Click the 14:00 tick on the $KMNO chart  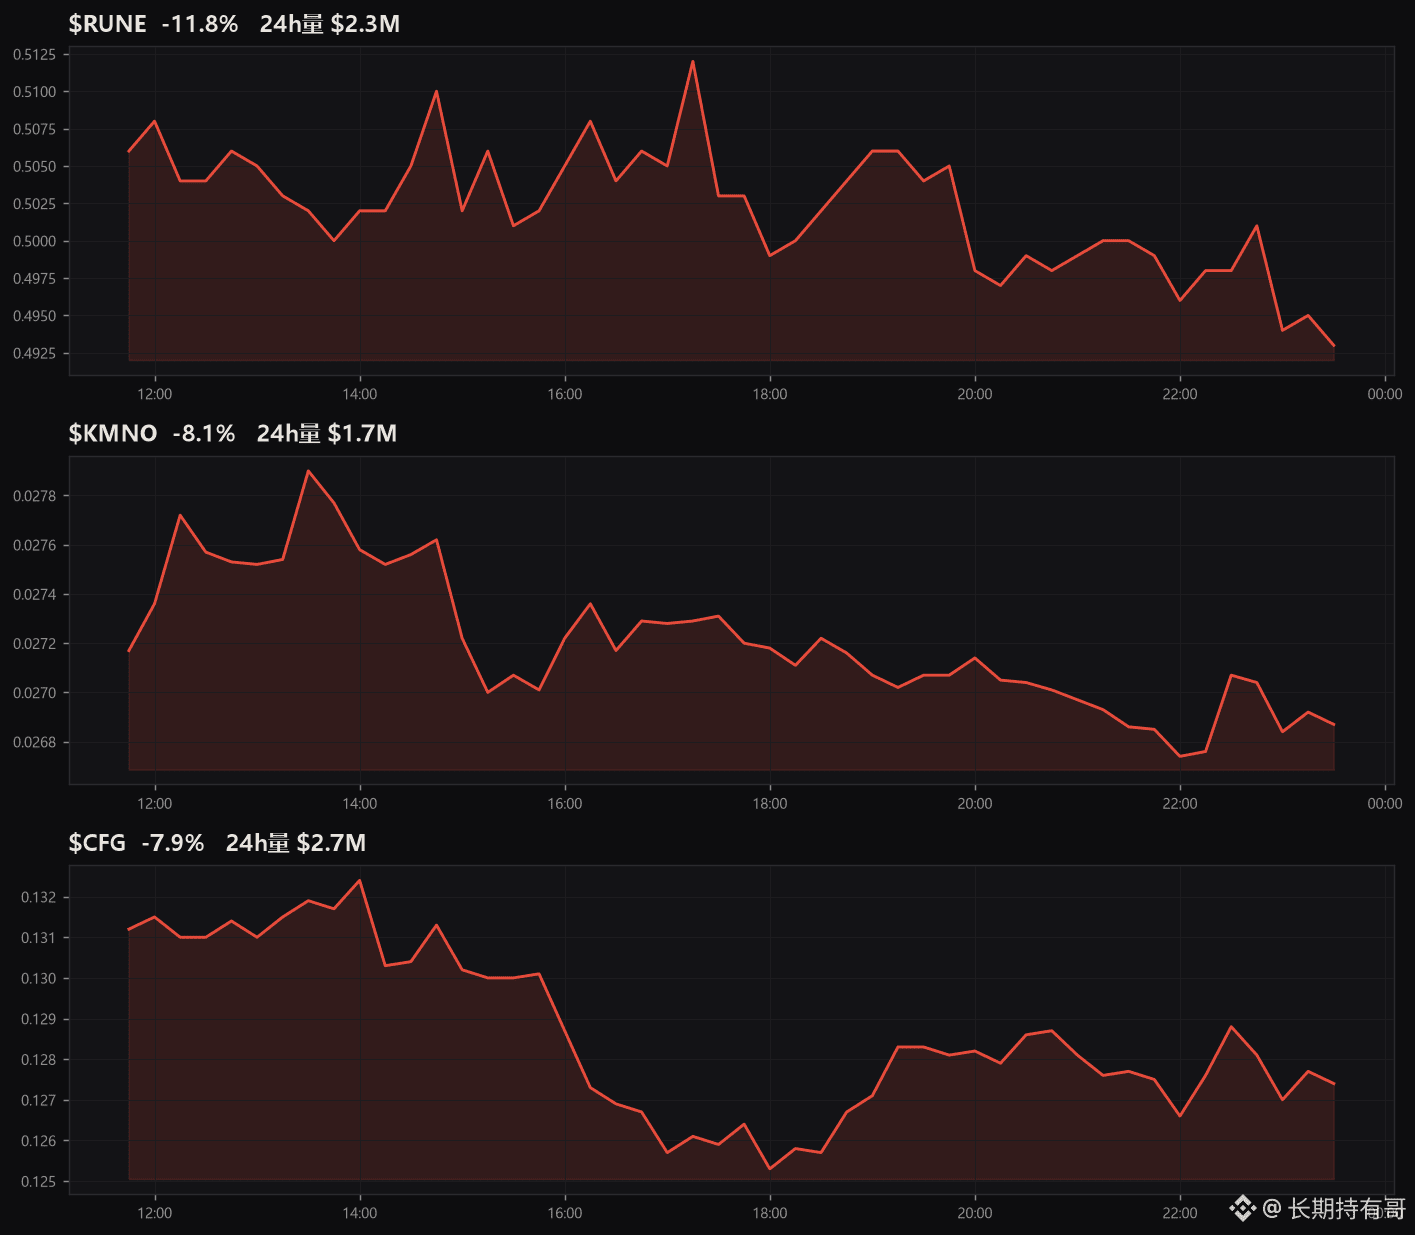(x=360, y=803)
